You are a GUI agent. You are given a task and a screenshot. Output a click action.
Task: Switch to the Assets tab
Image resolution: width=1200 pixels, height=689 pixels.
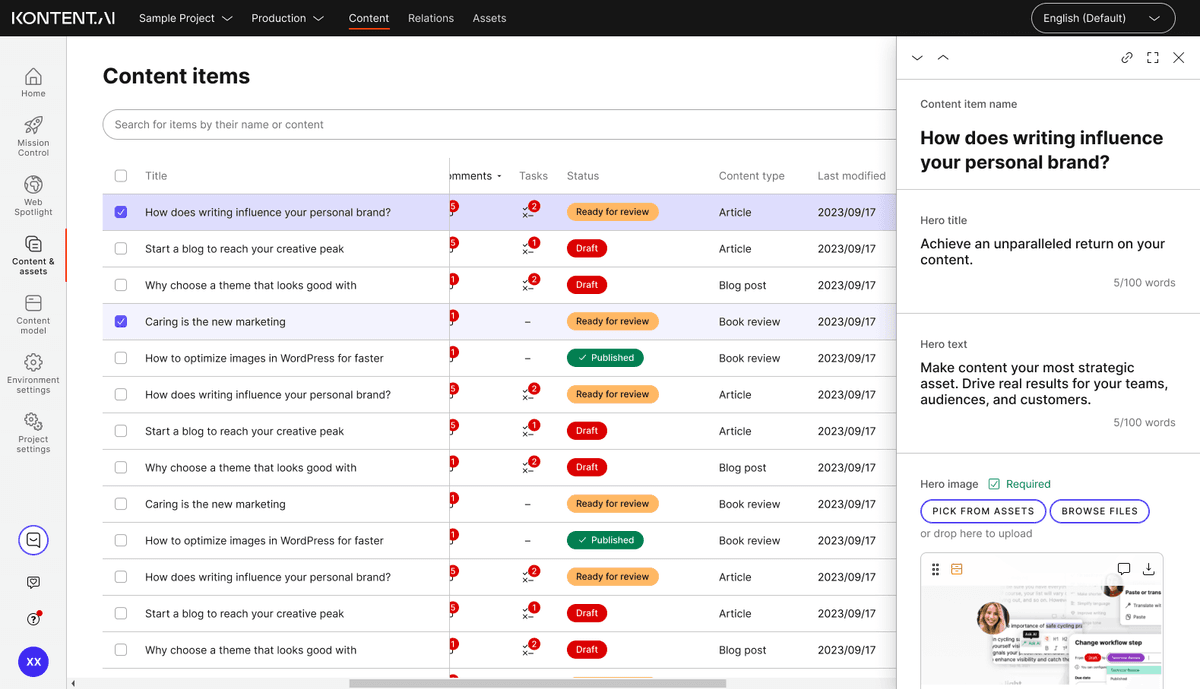(x=489, y=18)
